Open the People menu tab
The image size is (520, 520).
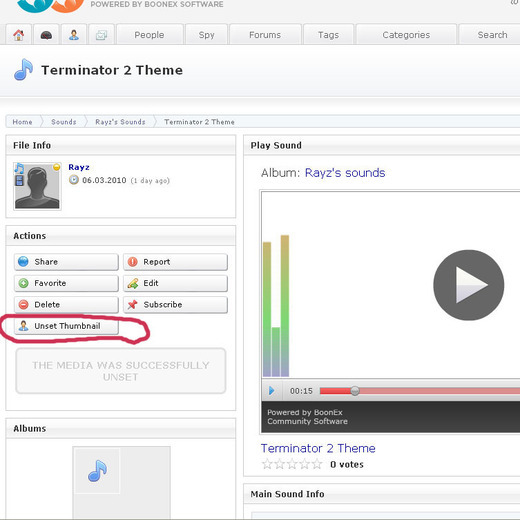149,34
